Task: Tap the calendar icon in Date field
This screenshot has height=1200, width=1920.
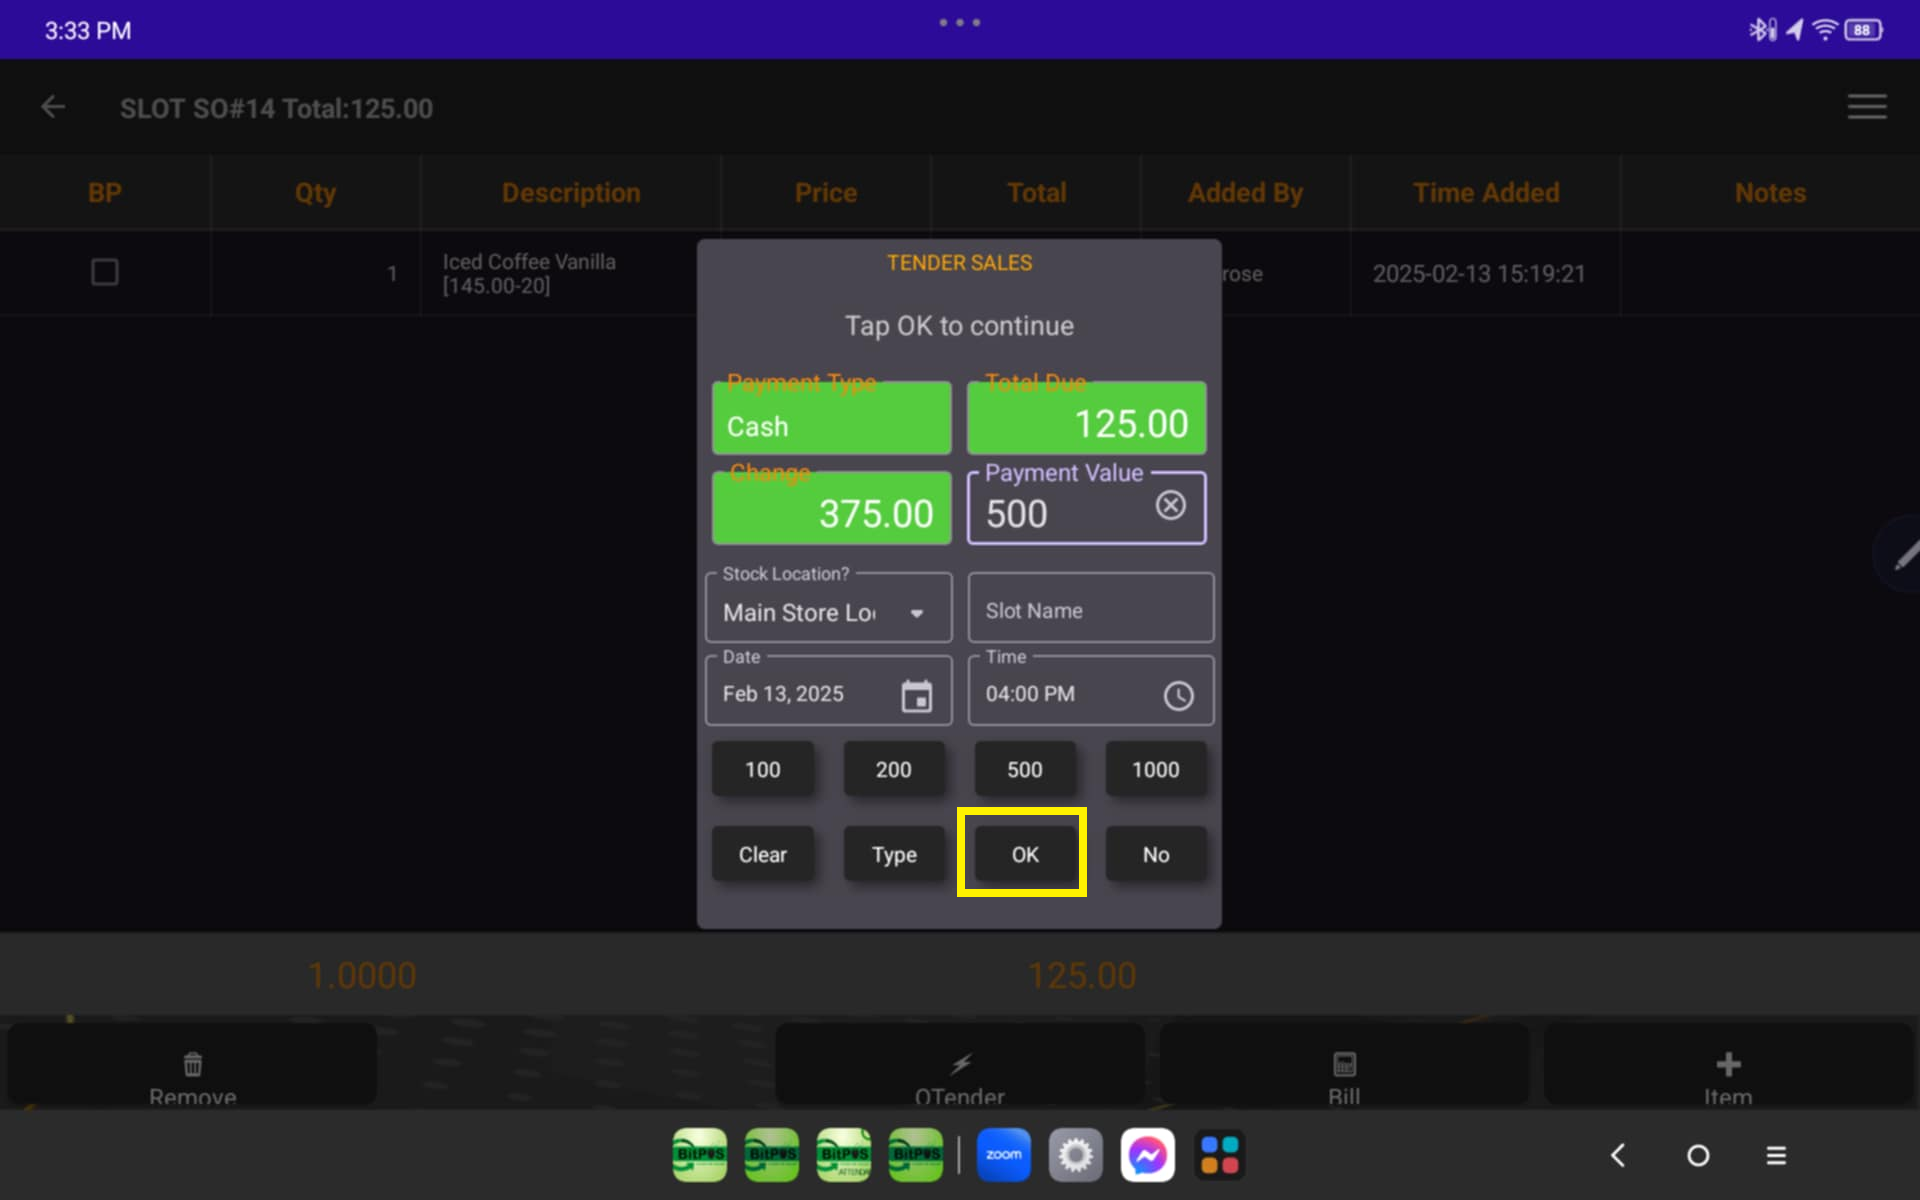Action: click(x=916, y=695)
